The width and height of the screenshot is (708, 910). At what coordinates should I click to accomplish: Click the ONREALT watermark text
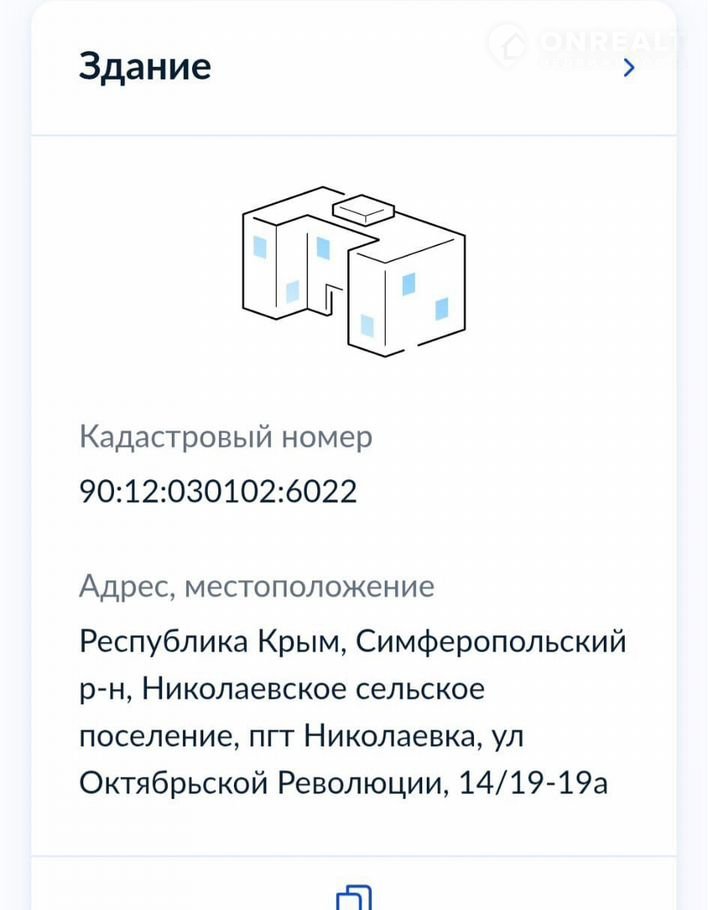(x=611, y=43)
